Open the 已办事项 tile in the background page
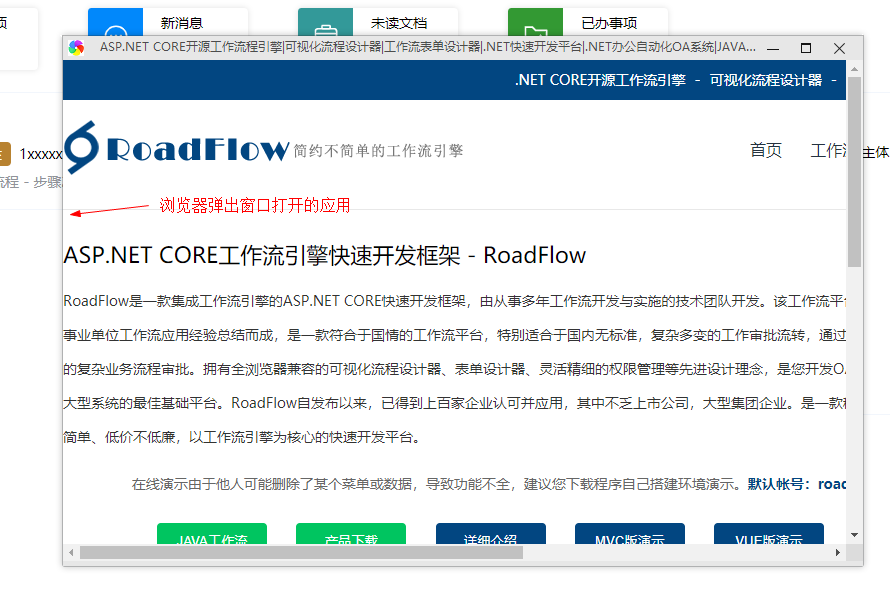 588,23
